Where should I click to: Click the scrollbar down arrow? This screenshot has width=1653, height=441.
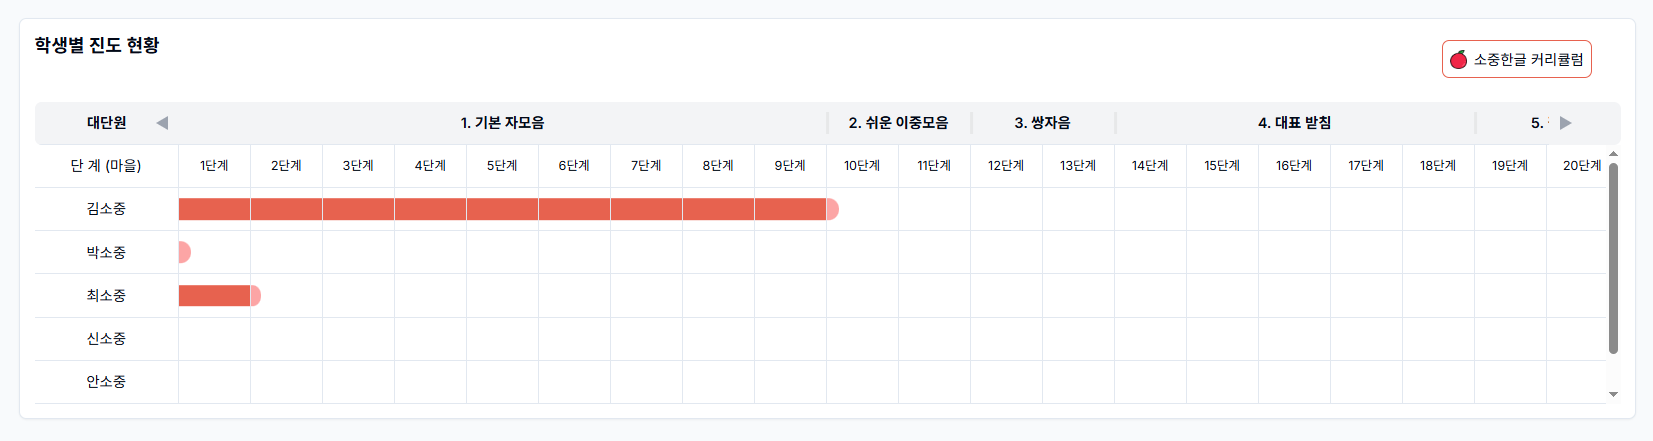(x=1613, y=395)
